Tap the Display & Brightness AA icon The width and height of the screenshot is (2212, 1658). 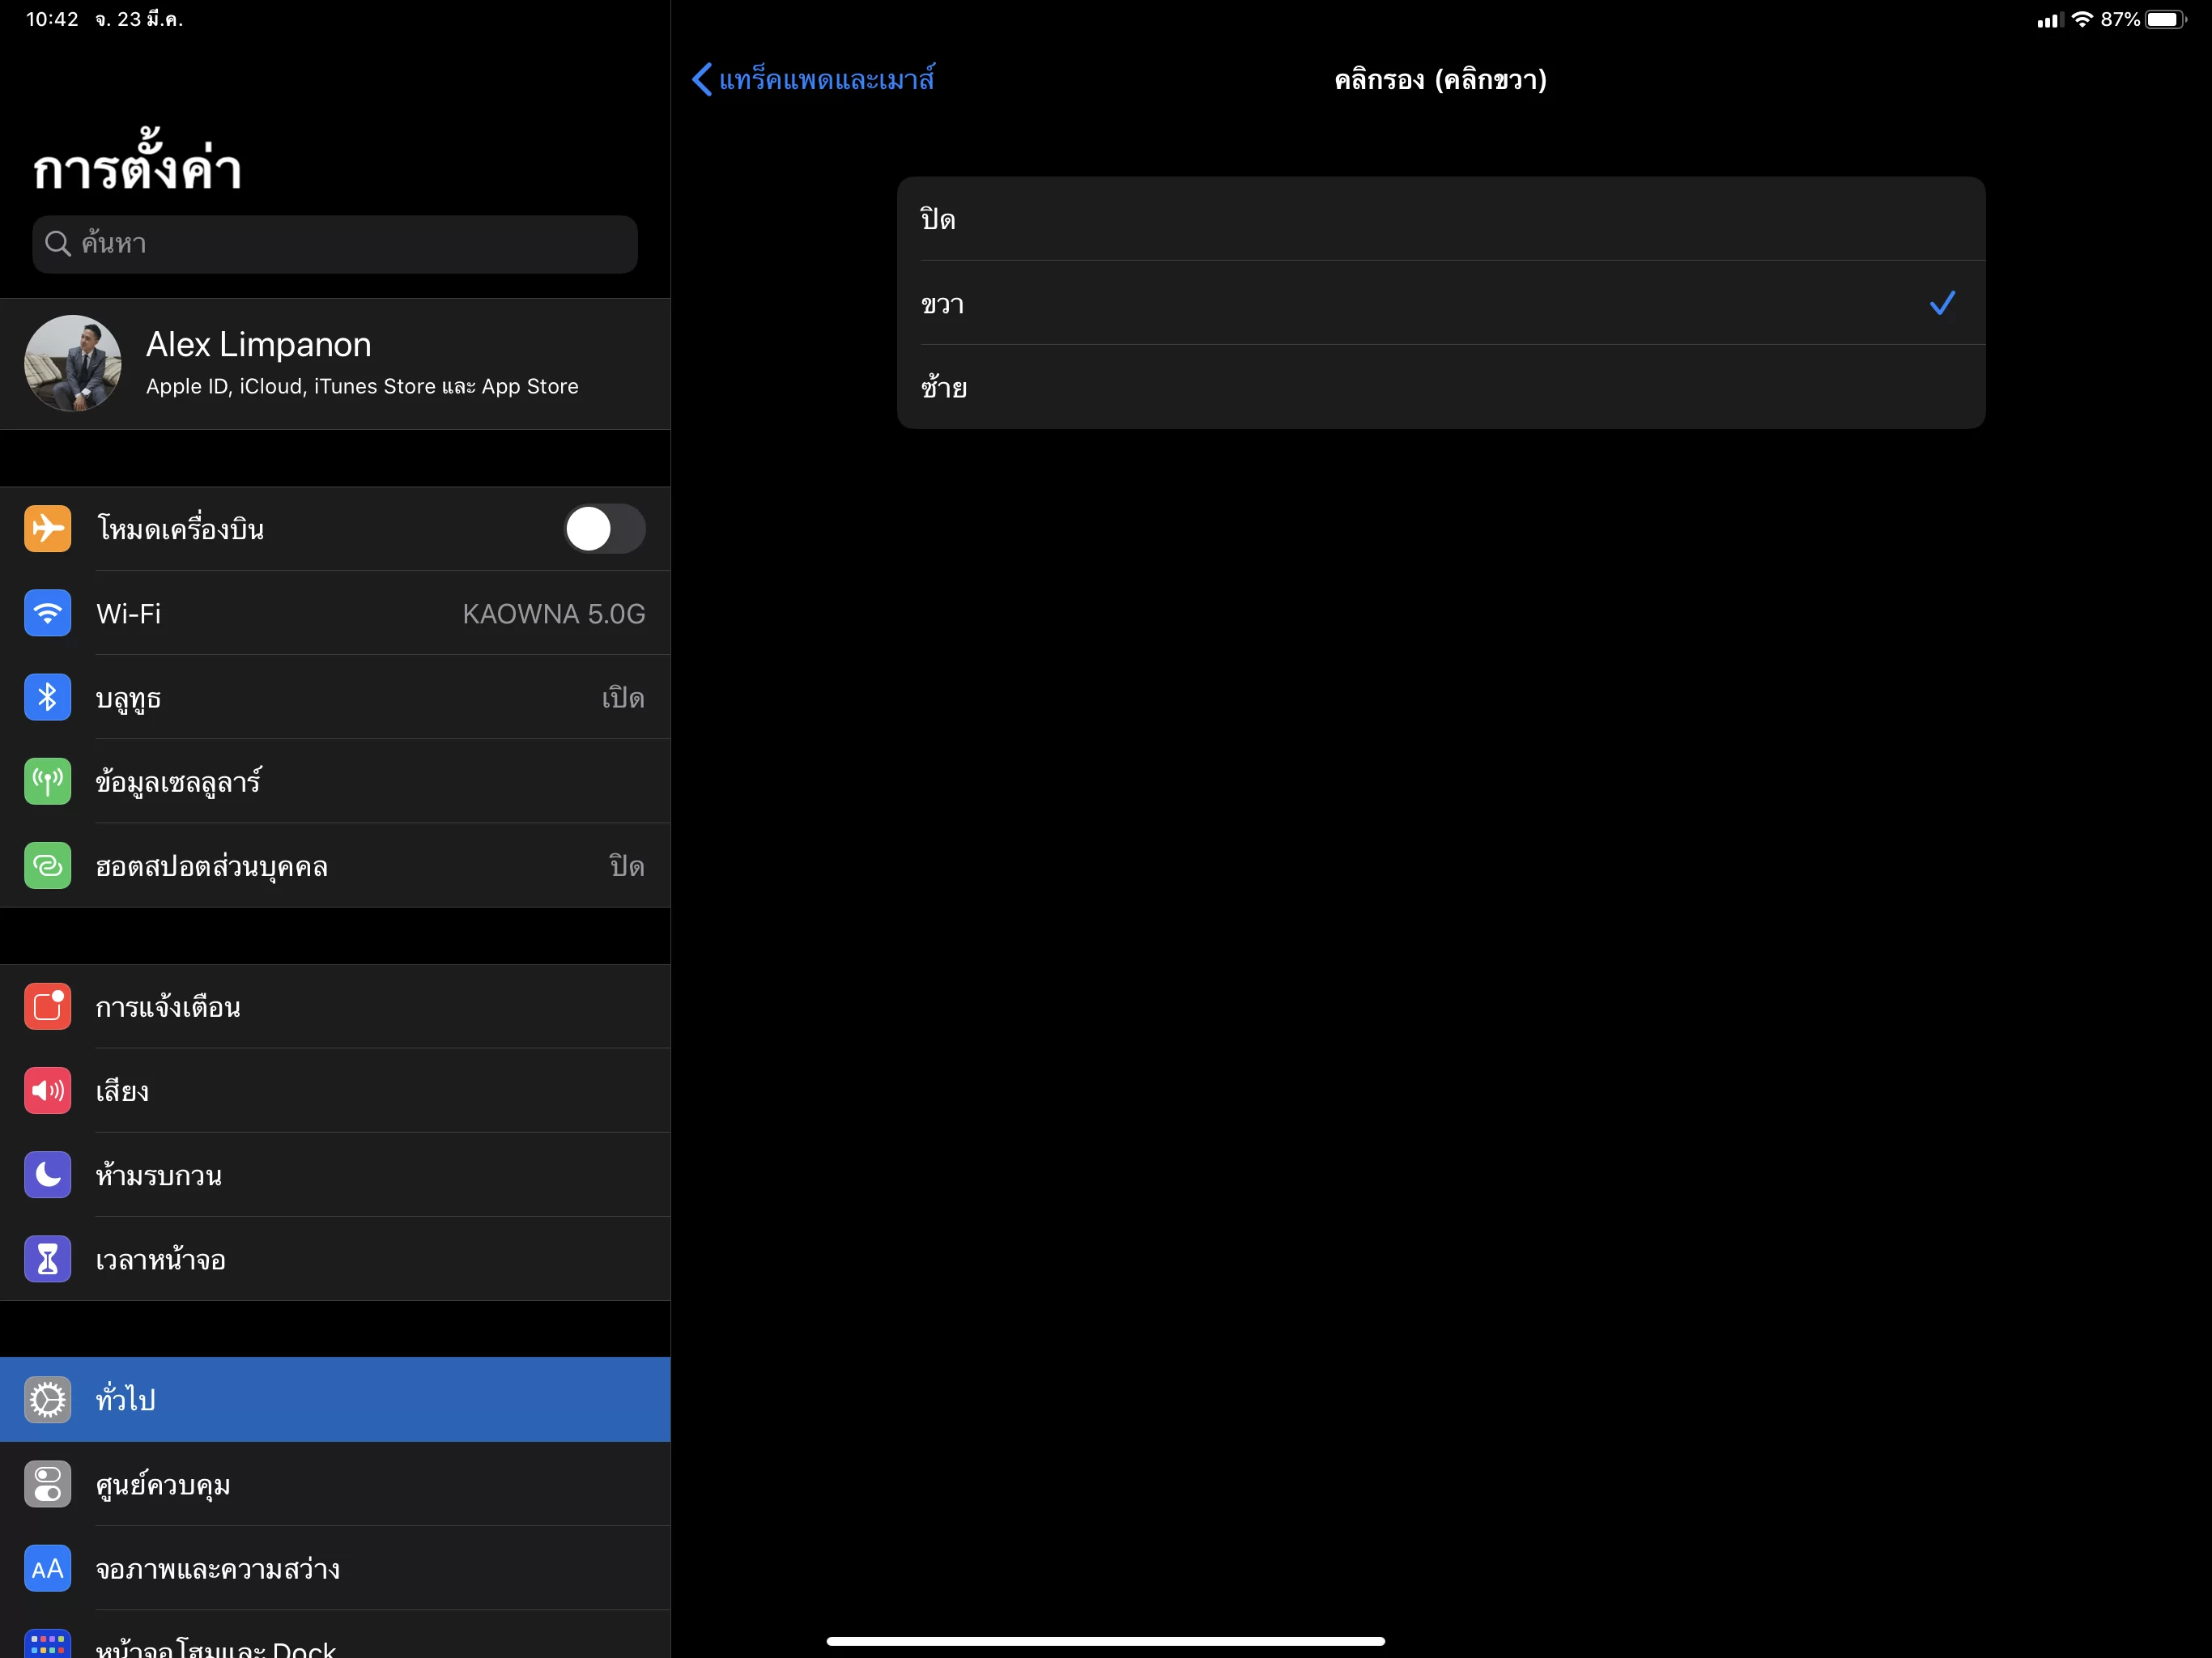[47, 1568]
